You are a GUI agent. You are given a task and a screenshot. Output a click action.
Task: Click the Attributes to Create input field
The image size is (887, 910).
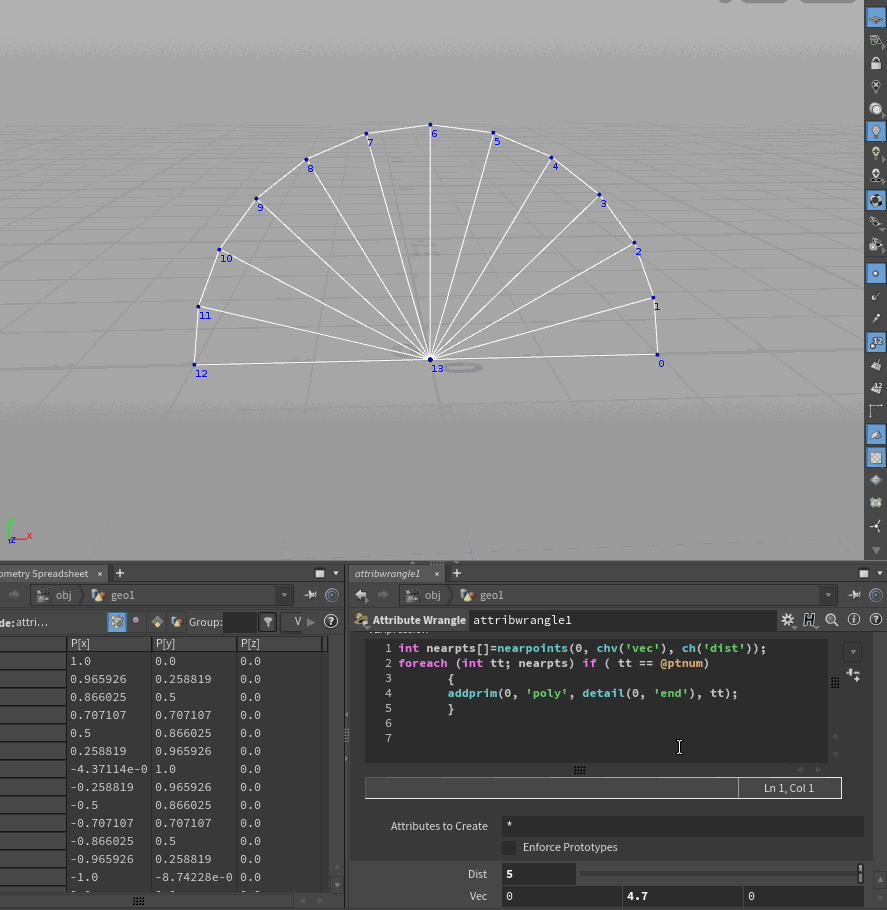pyautogui.click(x=682, y=826)
